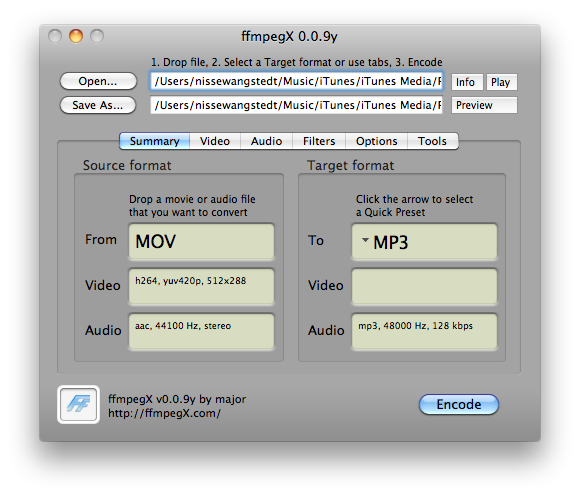Go to the Tools tab

pyautogui.click(x=432, y=141)
